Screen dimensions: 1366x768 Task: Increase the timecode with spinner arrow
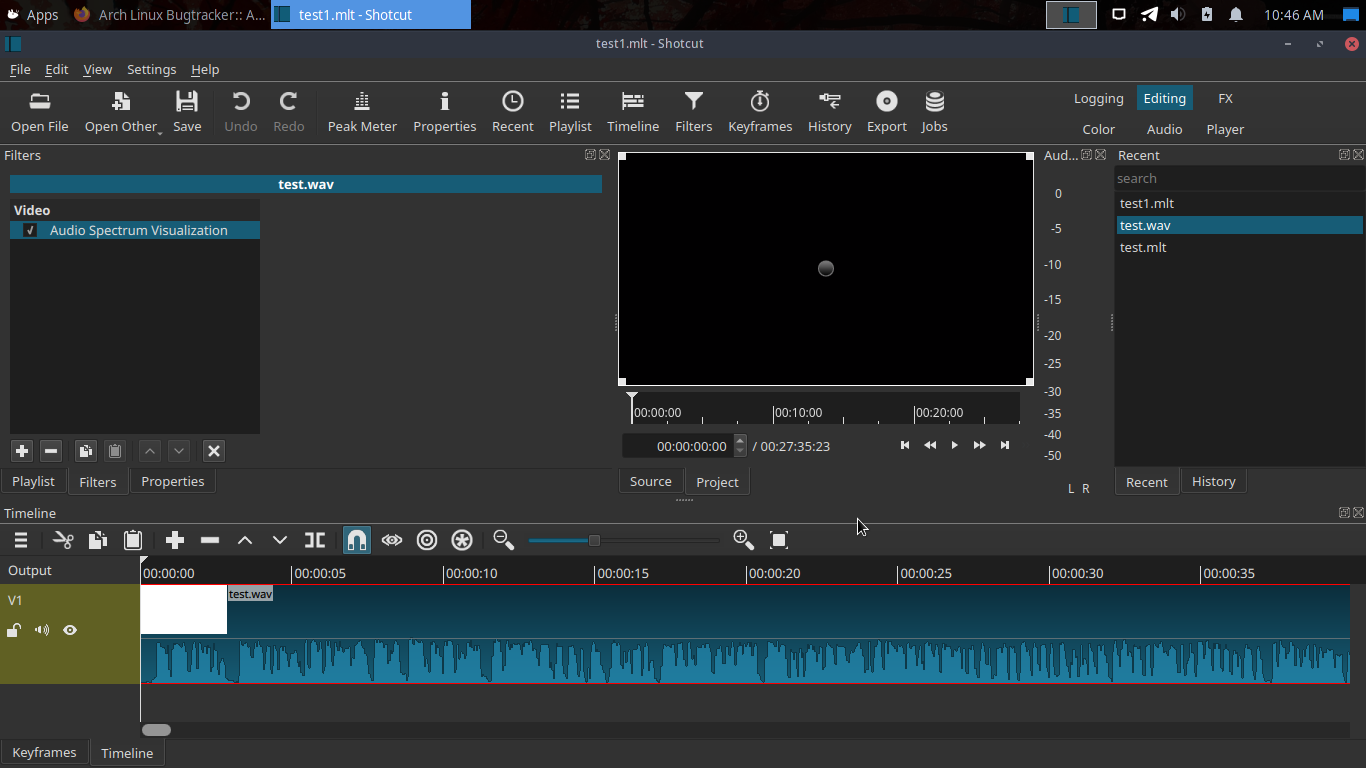[740, 440]
